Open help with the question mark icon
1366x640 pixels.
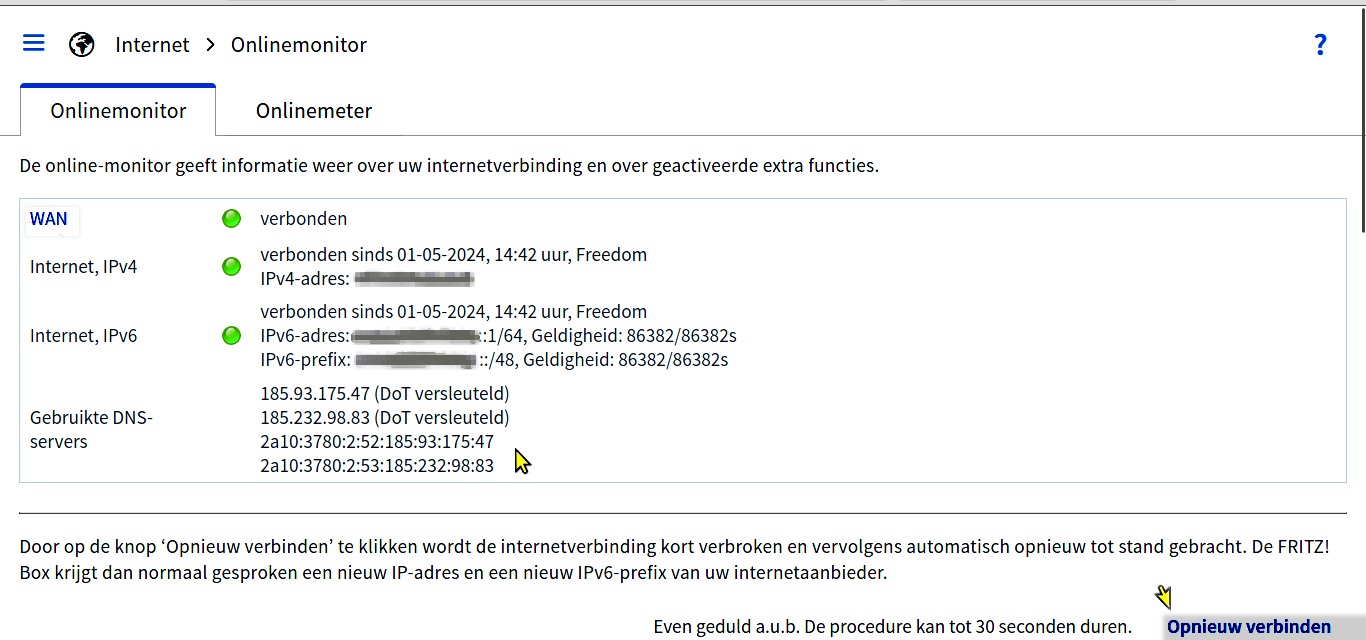(1320, 44)
